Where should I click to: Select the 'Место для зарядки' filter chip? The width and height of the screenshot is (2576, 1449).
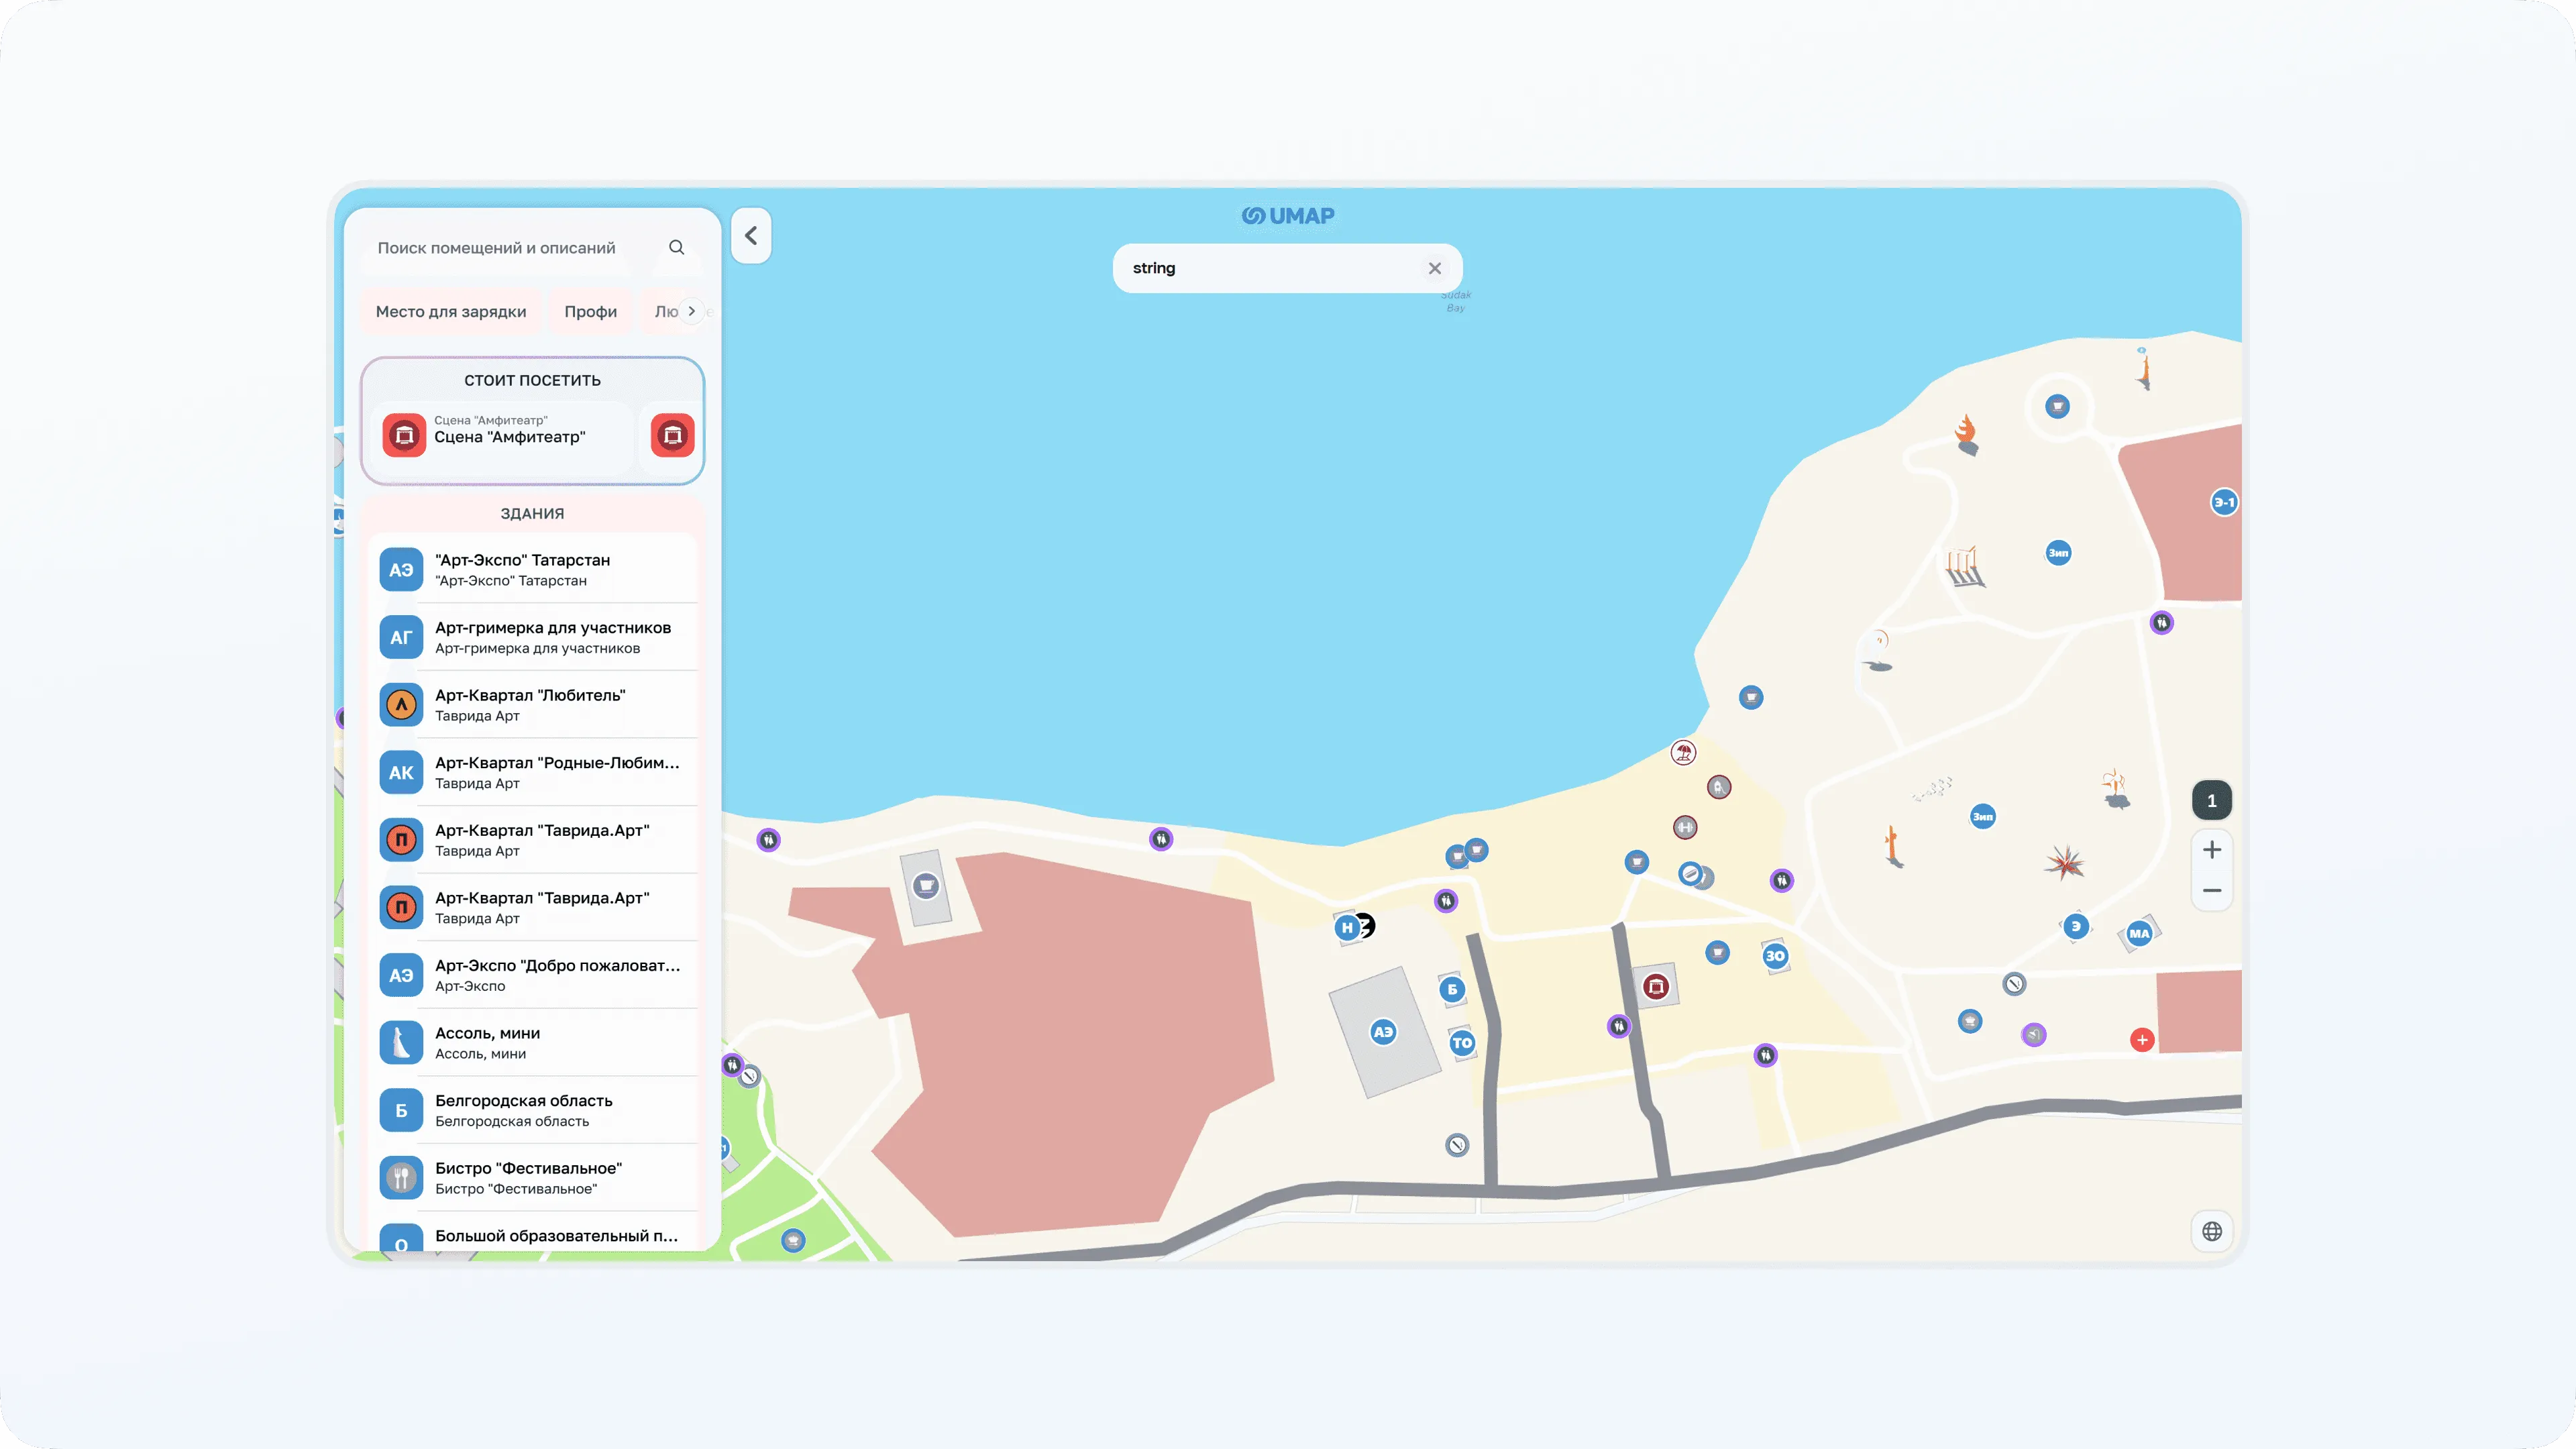[451, 311]
